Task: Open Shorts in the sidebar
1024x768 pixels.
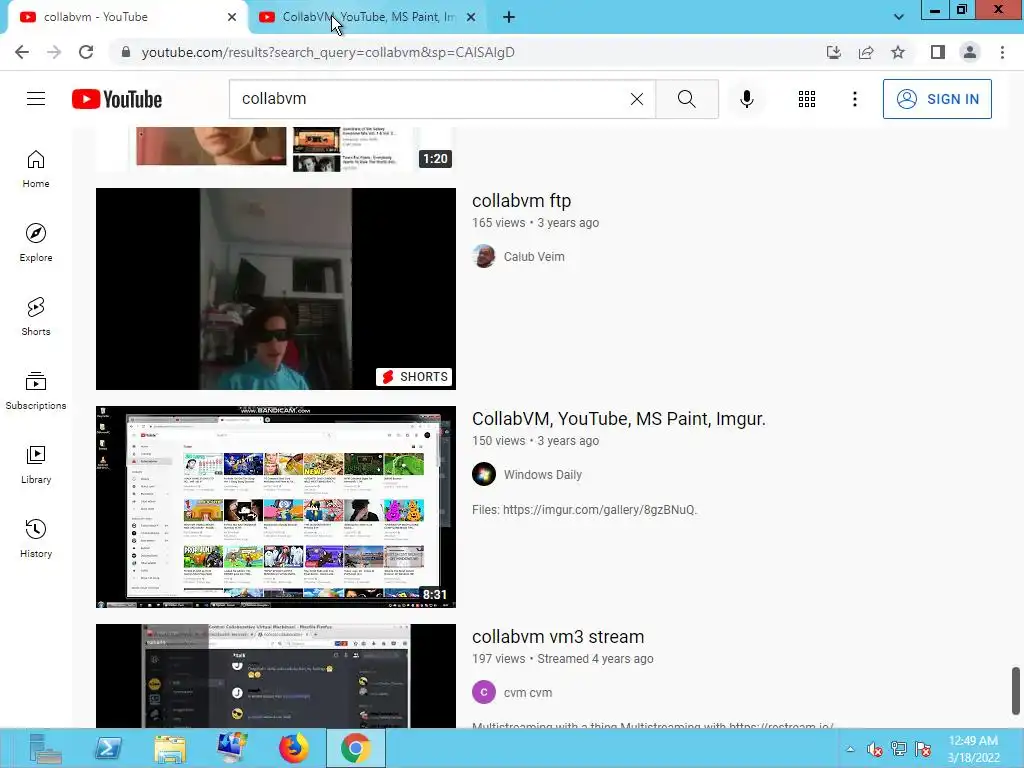Action: click(36, 317)
